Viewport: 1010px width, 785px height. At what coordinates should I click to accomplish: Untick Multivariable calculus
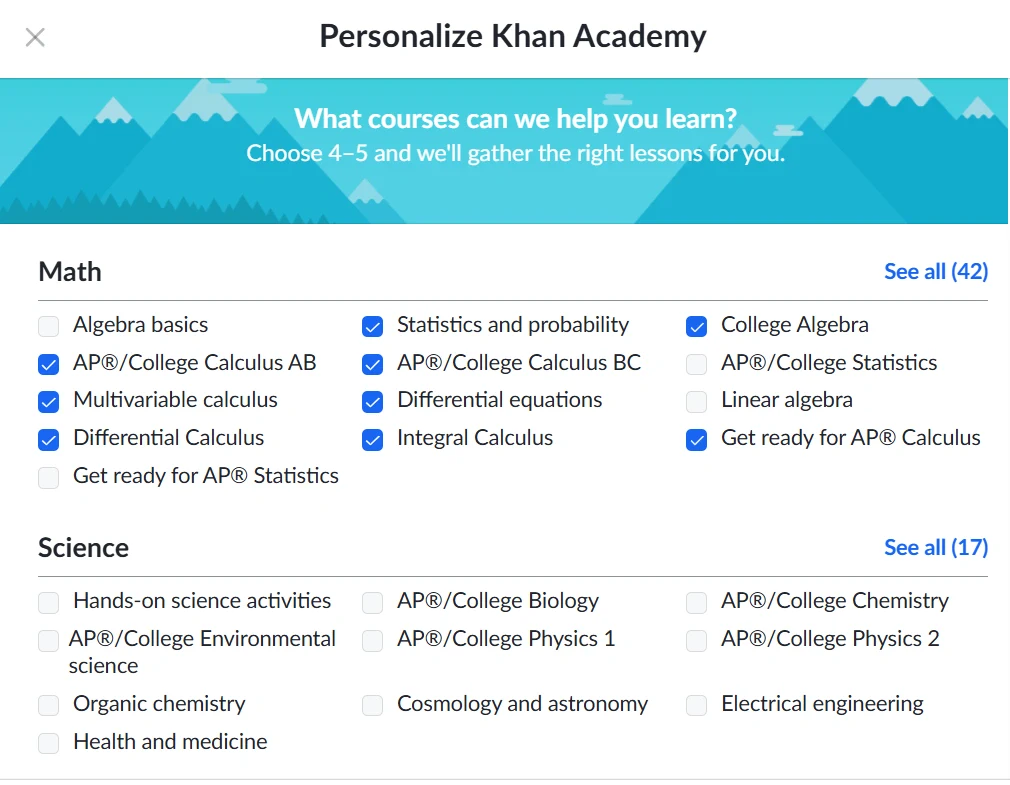(49, 402)
